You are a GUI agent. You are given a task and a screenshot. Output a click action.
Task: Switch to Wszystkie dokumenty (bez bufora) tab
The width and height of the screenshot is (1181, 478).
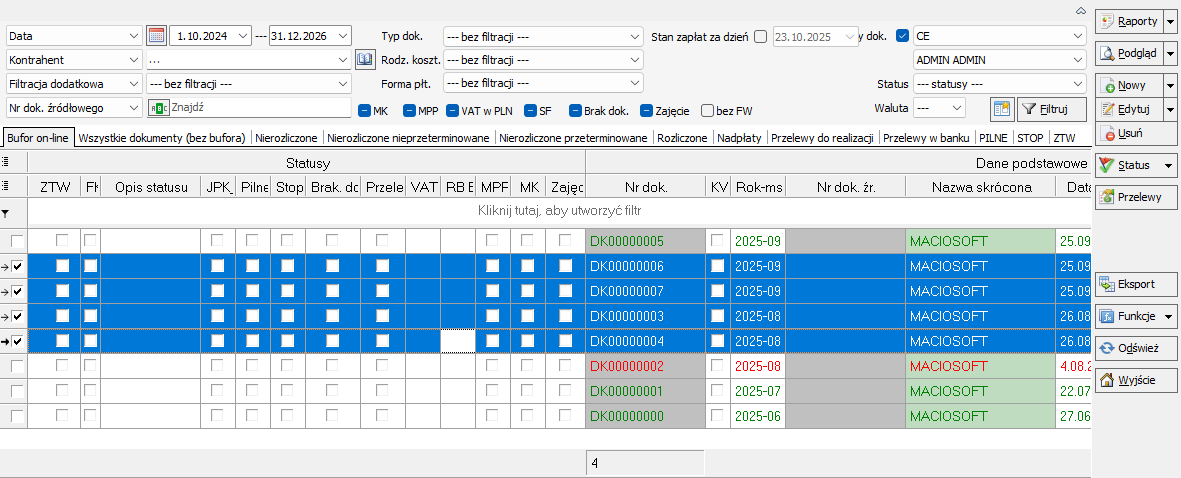coord(162,138)
